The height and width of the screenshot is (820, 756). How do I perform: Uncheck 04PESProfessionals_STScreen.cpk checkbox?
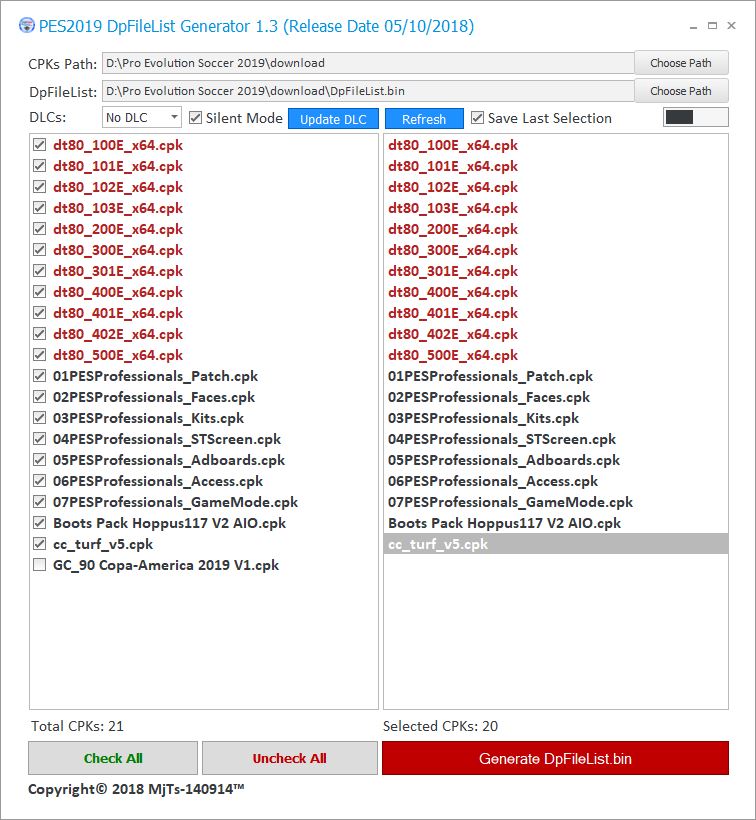pyautogui.click(x=39, y=438)
